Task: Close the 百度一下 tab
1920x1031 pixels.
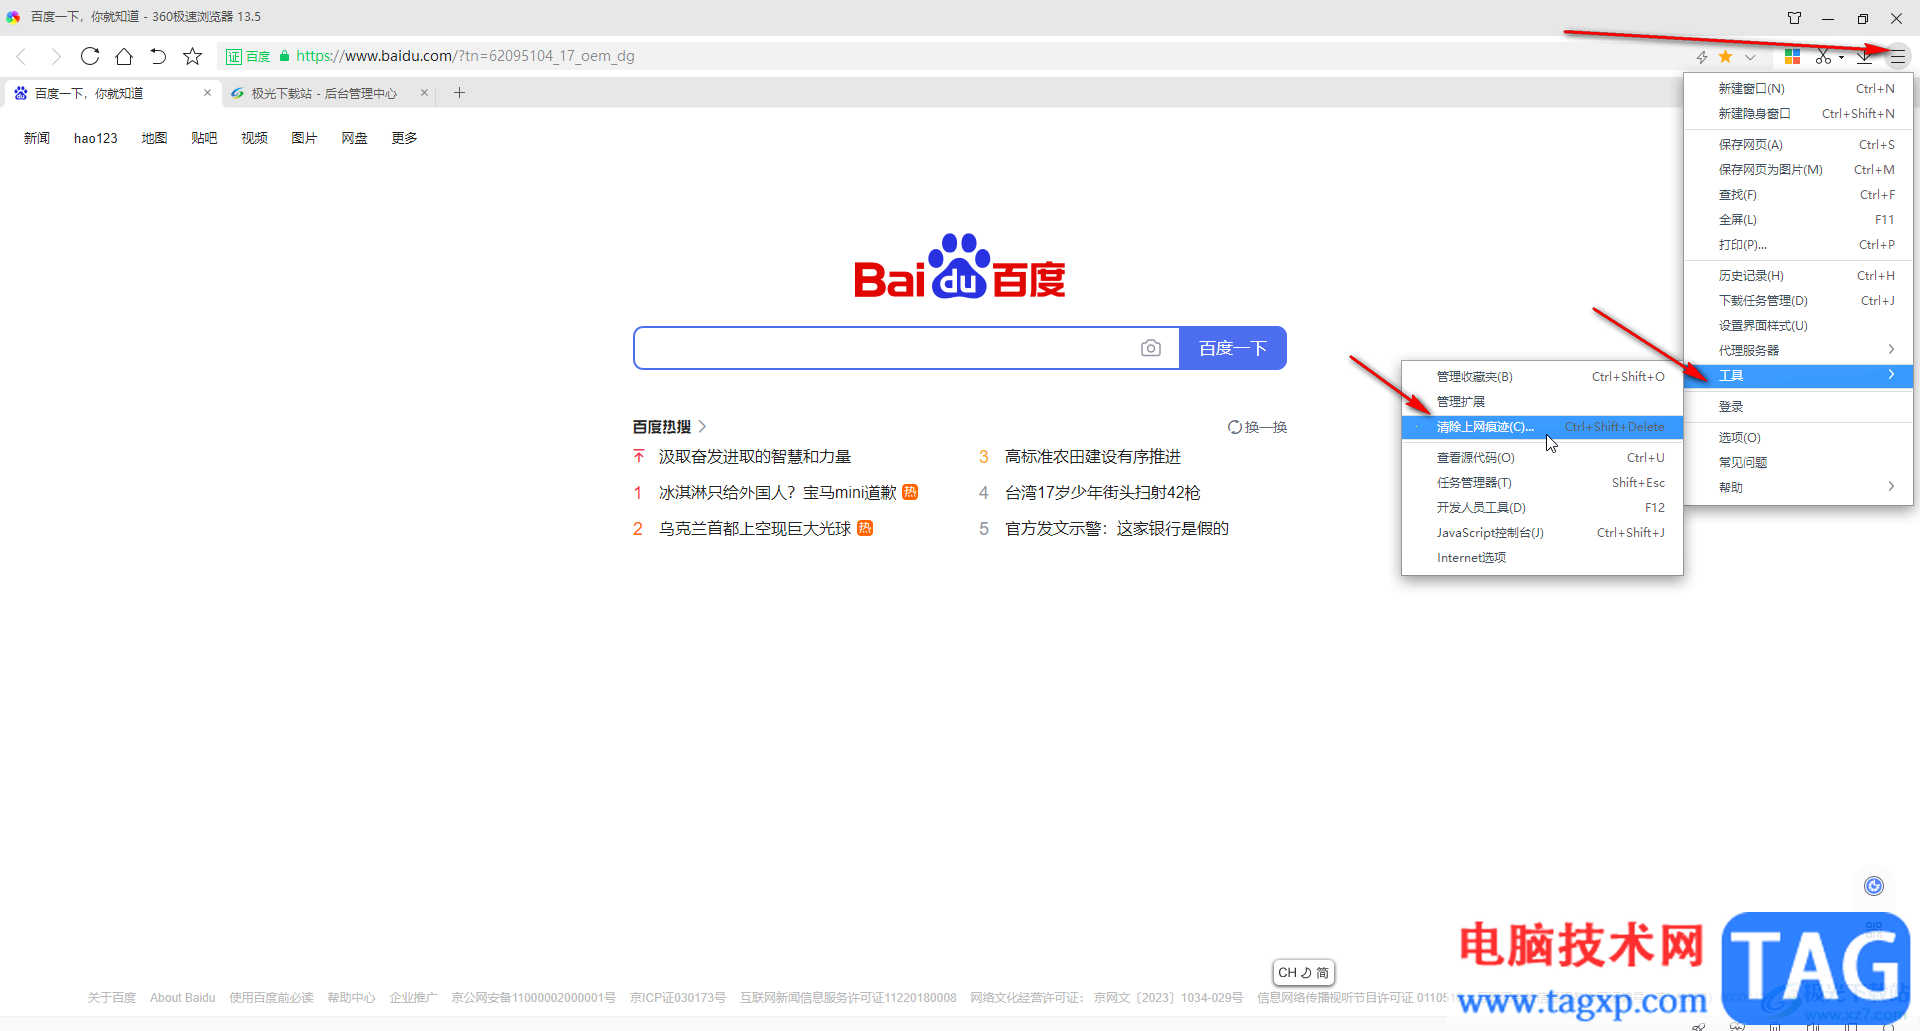Action: [x=207, y=93]
